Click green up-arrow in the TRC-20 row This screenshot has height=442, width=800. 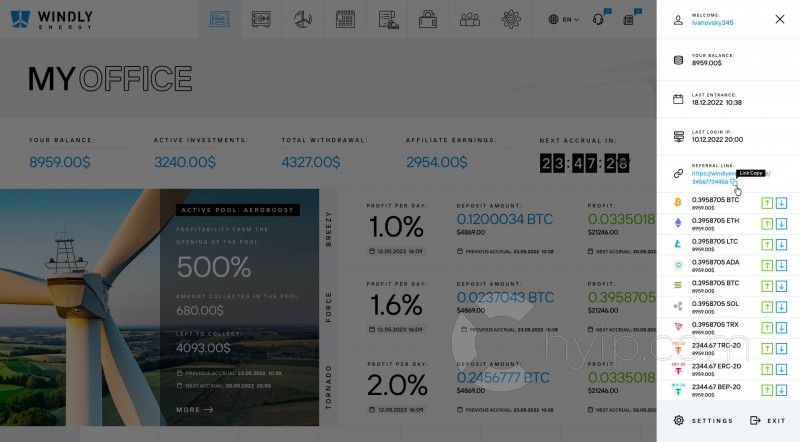click(x=767, y=349)
